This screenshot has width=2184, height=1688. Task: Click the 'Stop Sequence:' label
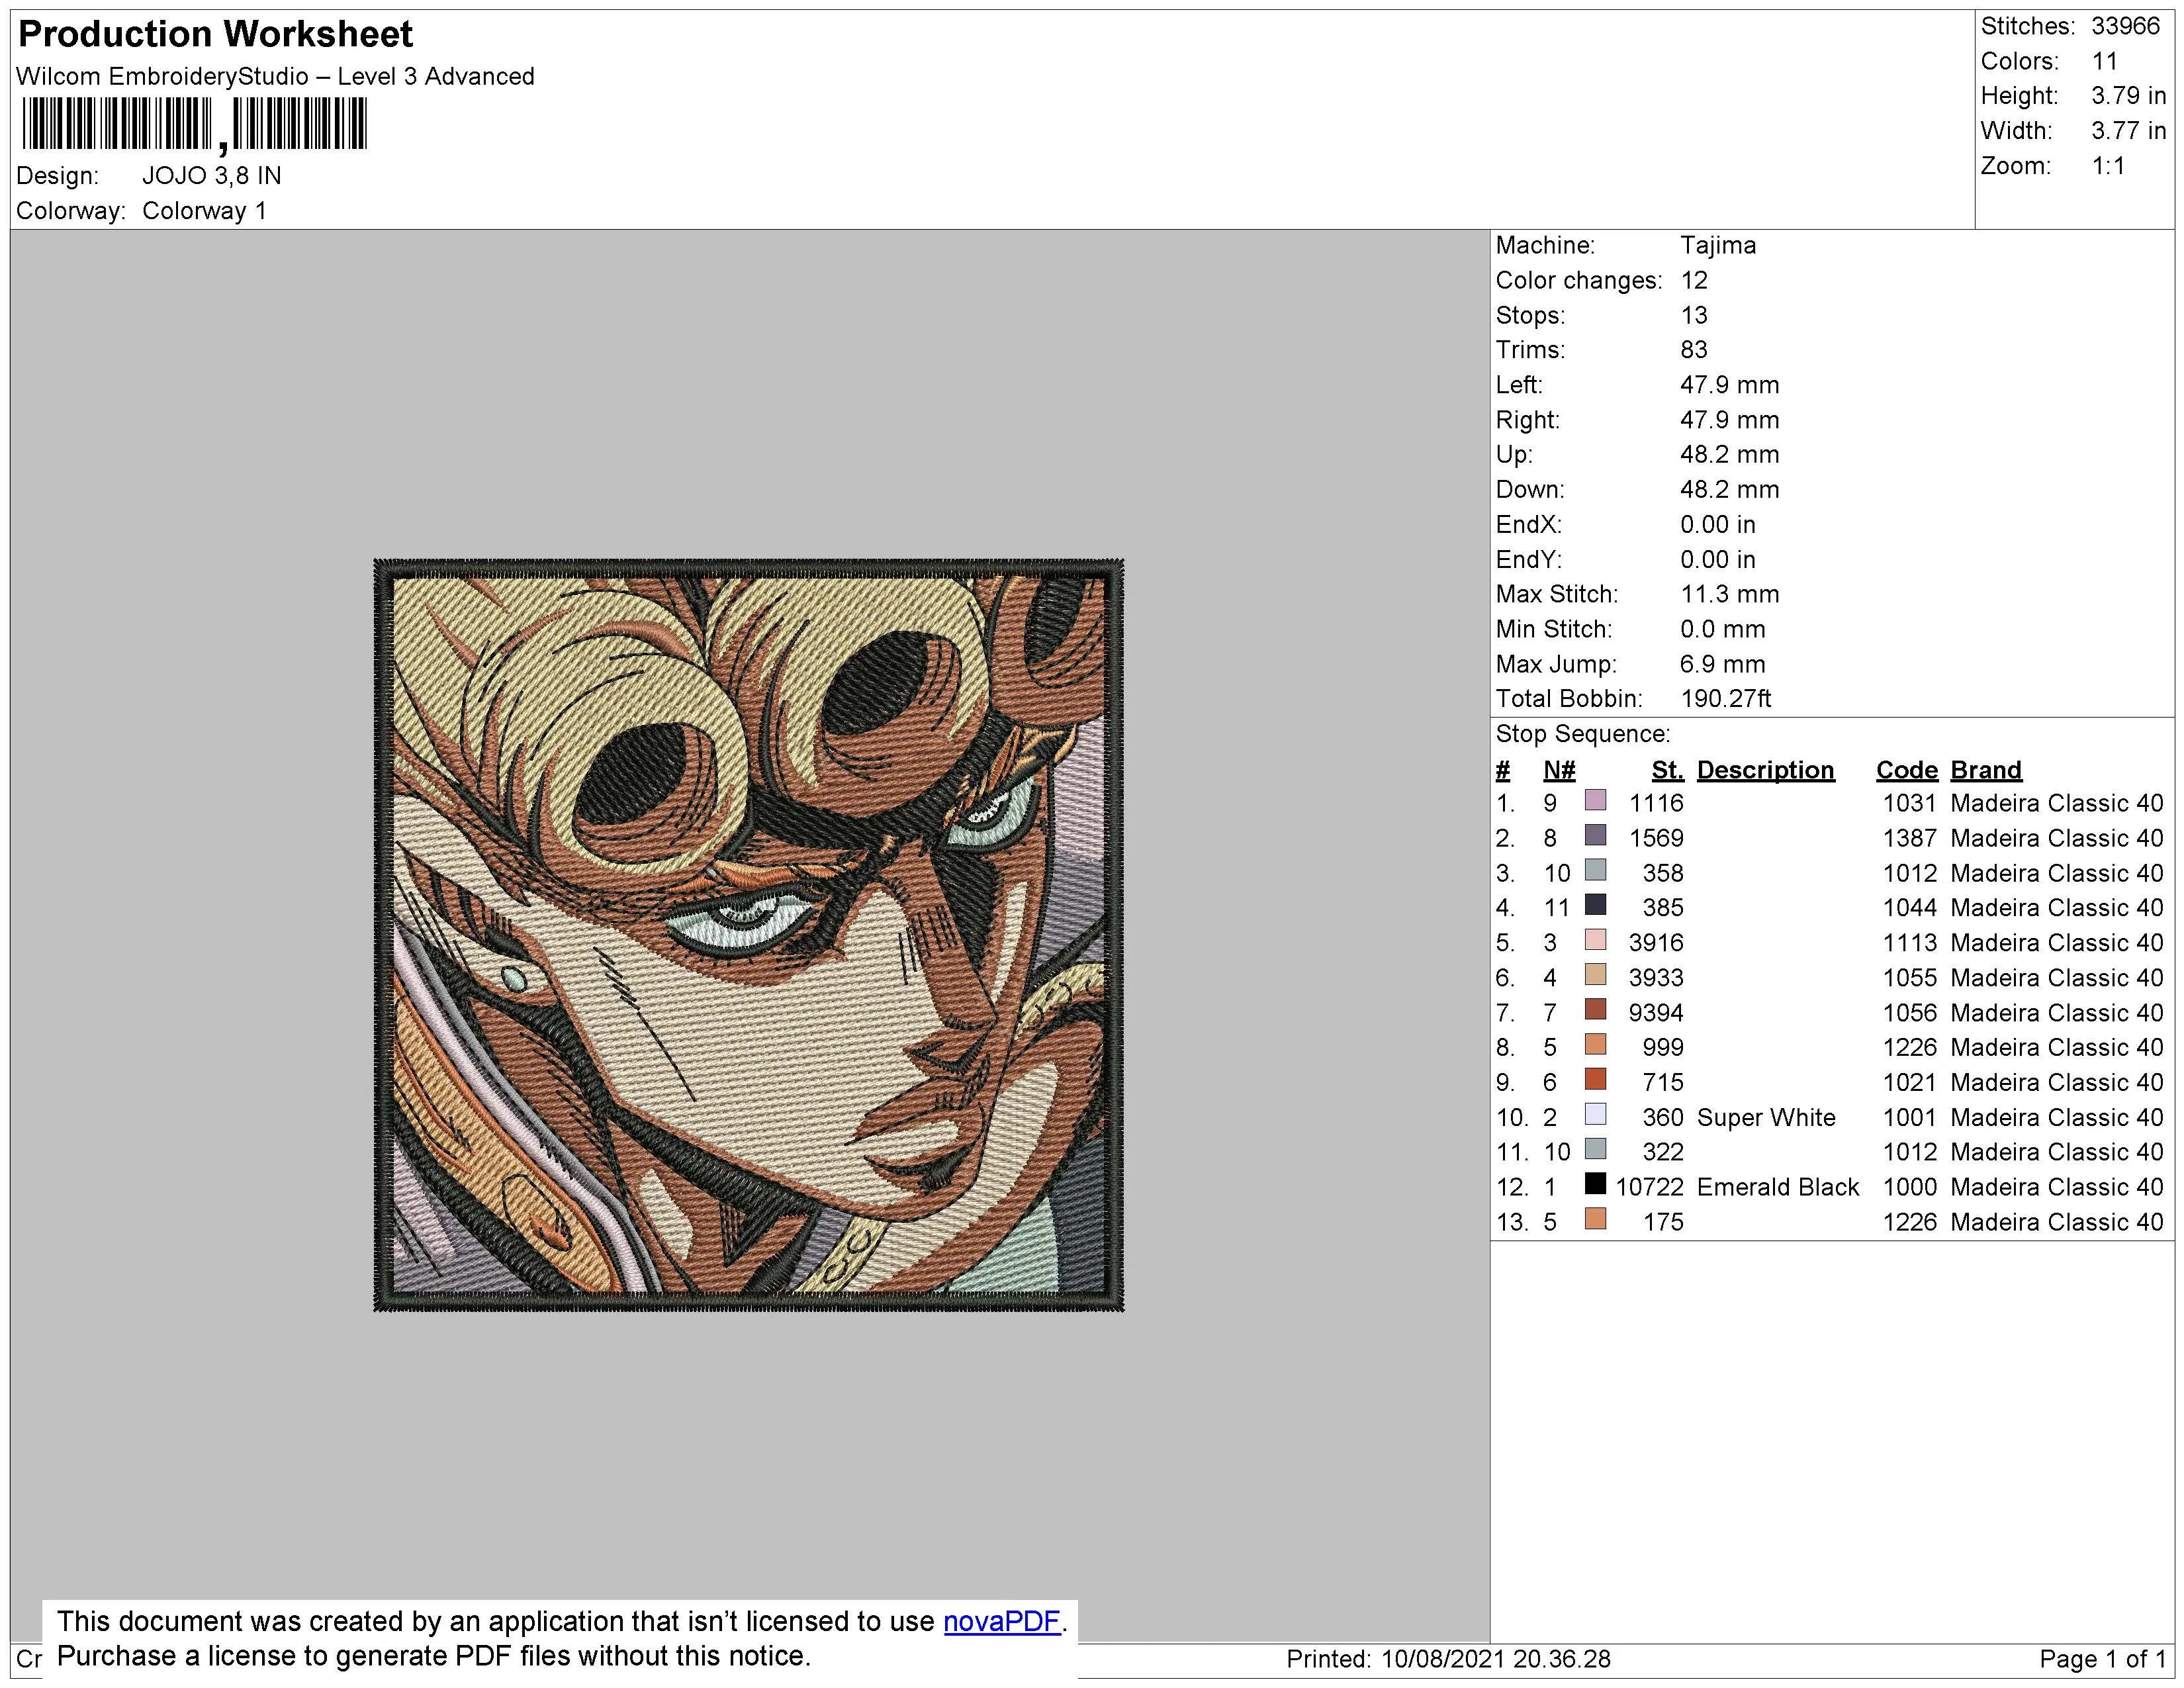coord(1583,735)
